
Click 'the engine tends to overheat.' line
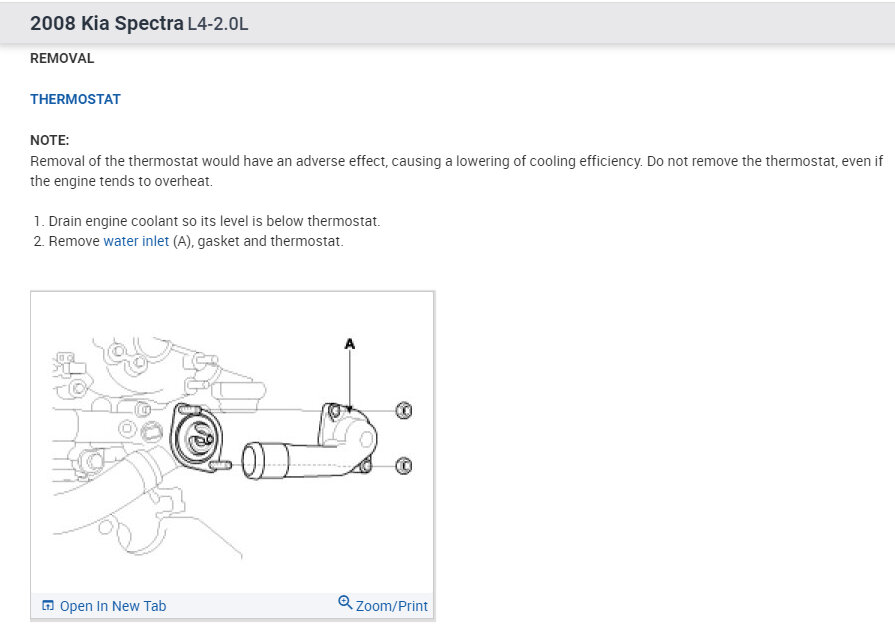pyautogui.click(x=121, y=181)
